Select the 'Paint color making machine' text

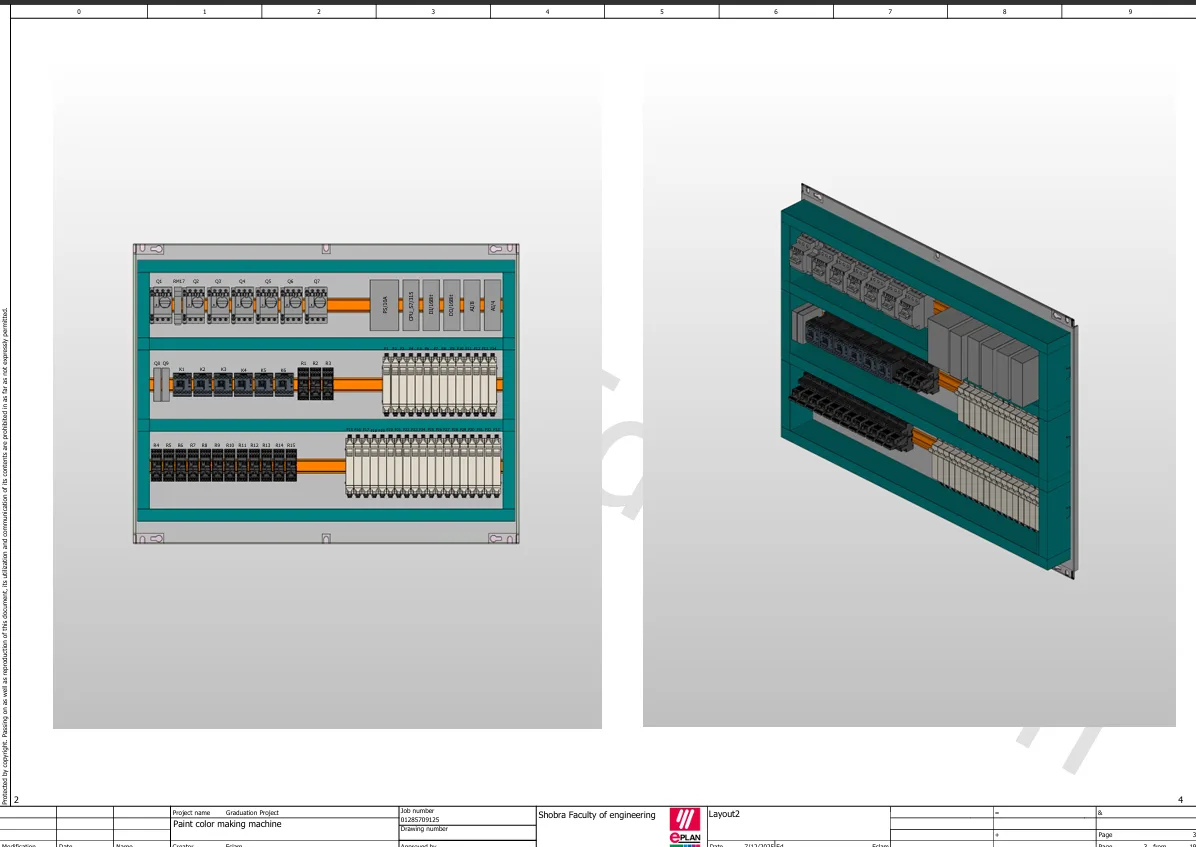point(227,824)
